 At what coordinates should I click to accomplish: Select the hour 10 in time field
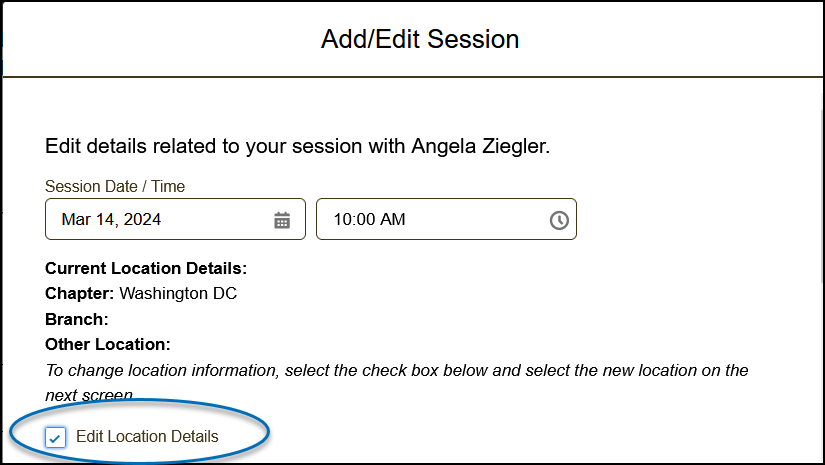[x=342, y=219]
